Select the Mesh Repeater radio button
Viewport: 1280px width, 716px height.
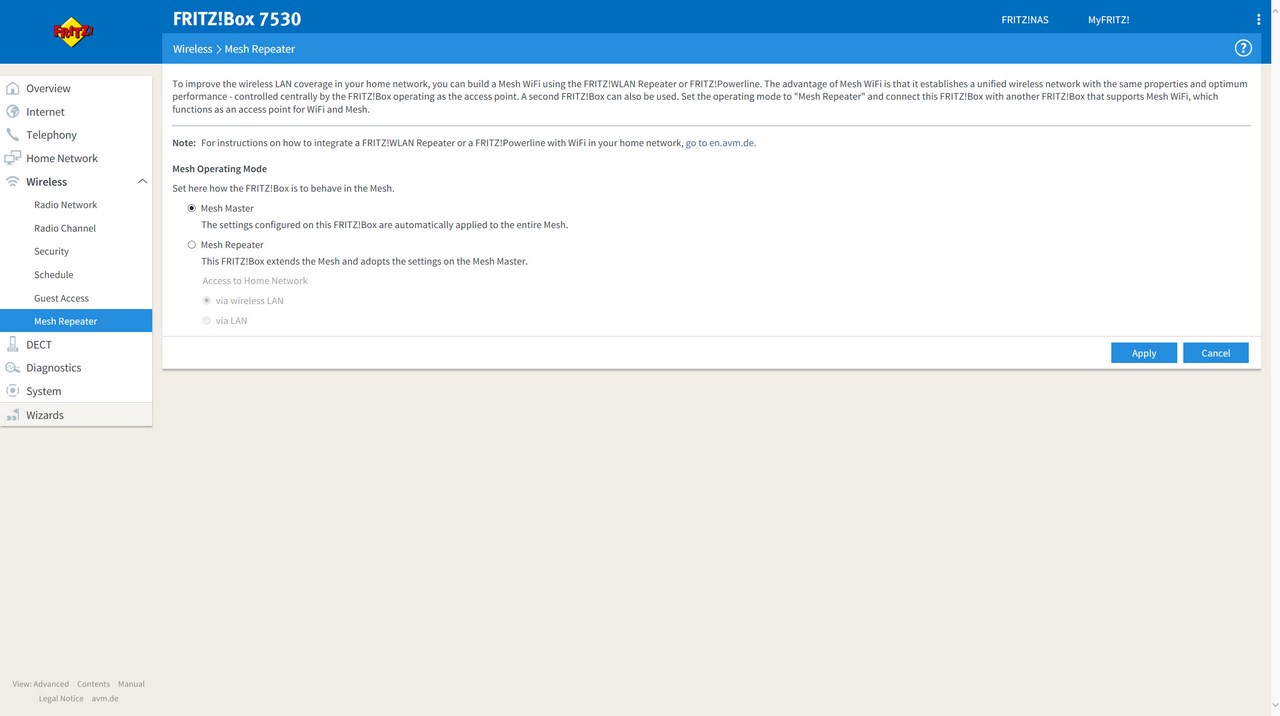[x=192, y=244]
